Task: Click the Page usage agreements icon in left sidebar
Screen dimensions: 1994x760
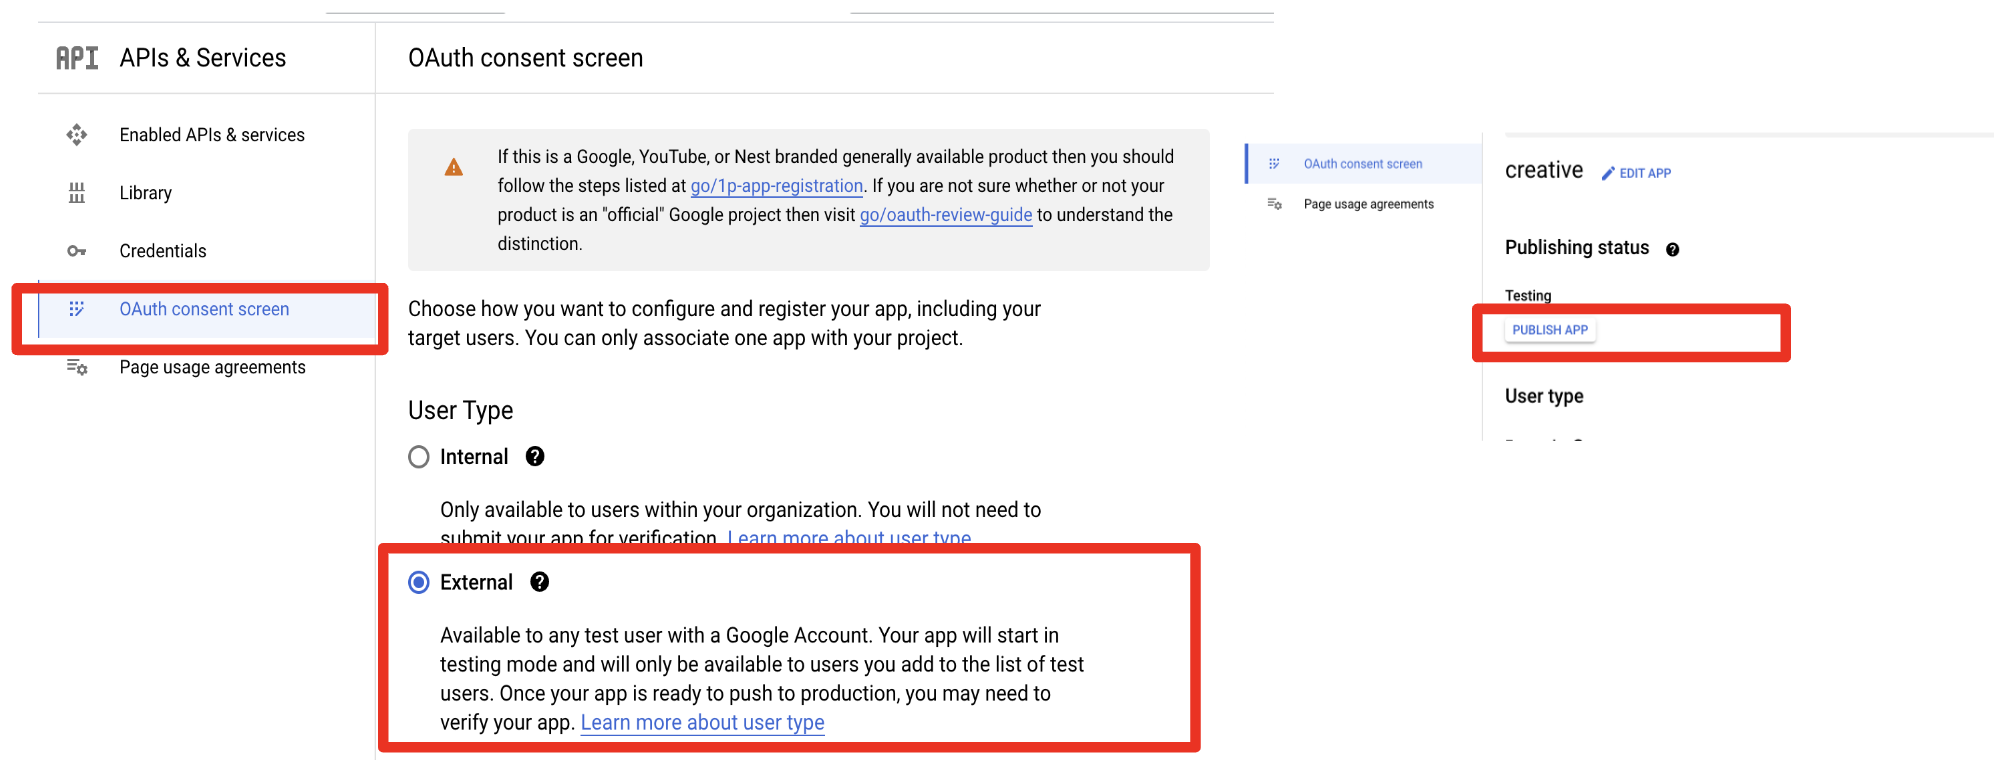Action: click(77, 367)
